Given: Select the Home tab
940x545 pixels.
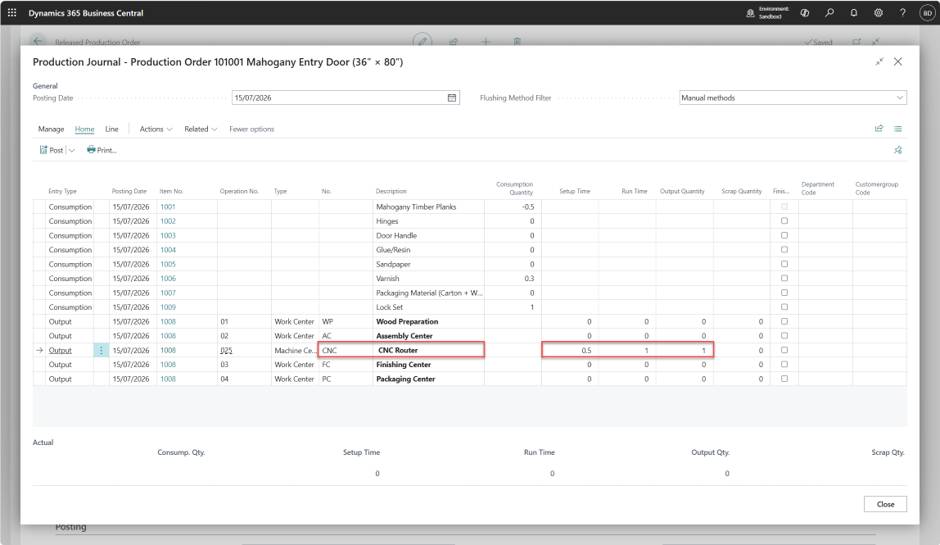Looking at the screenshot, I should coord(85,129).
